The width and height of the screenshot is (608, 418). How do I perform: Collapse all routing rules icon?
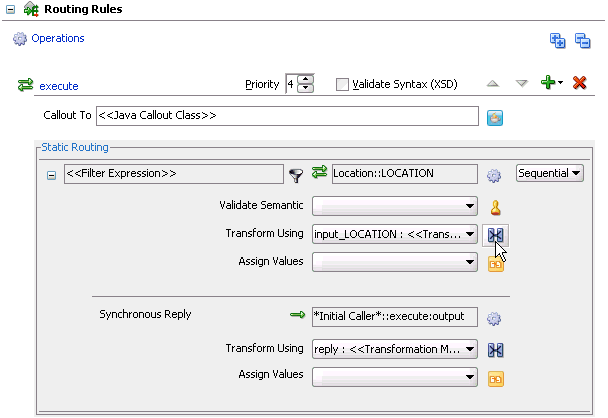[582, 40]
